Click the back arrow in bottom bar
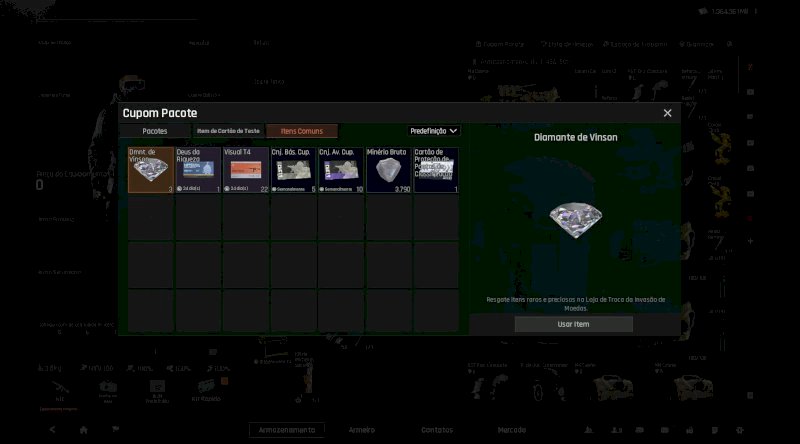The height and width of the screenshot is (444, 800). (52, 430)
